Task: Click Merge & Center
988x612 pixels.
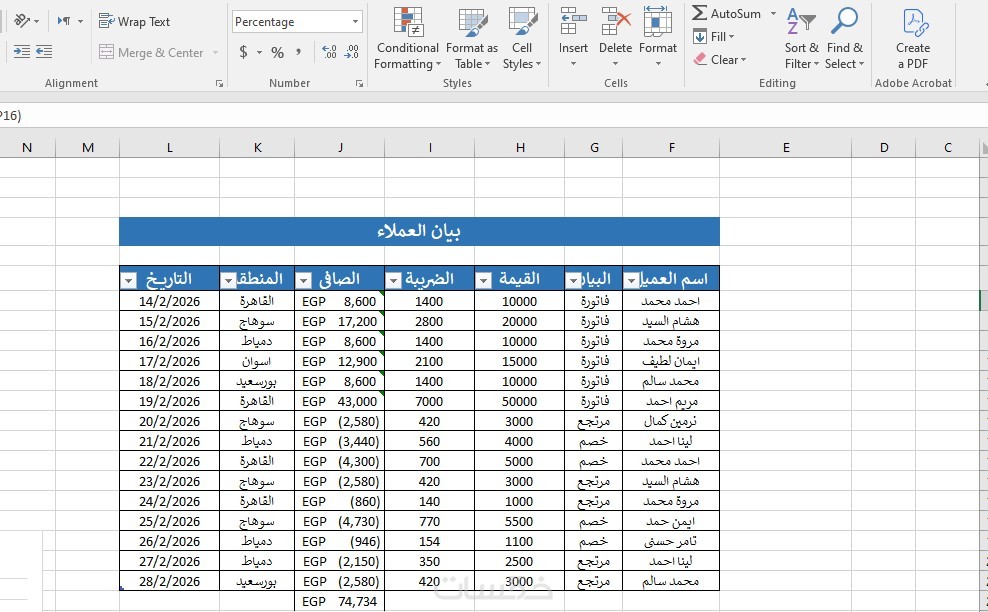Action: pos(151,52)
